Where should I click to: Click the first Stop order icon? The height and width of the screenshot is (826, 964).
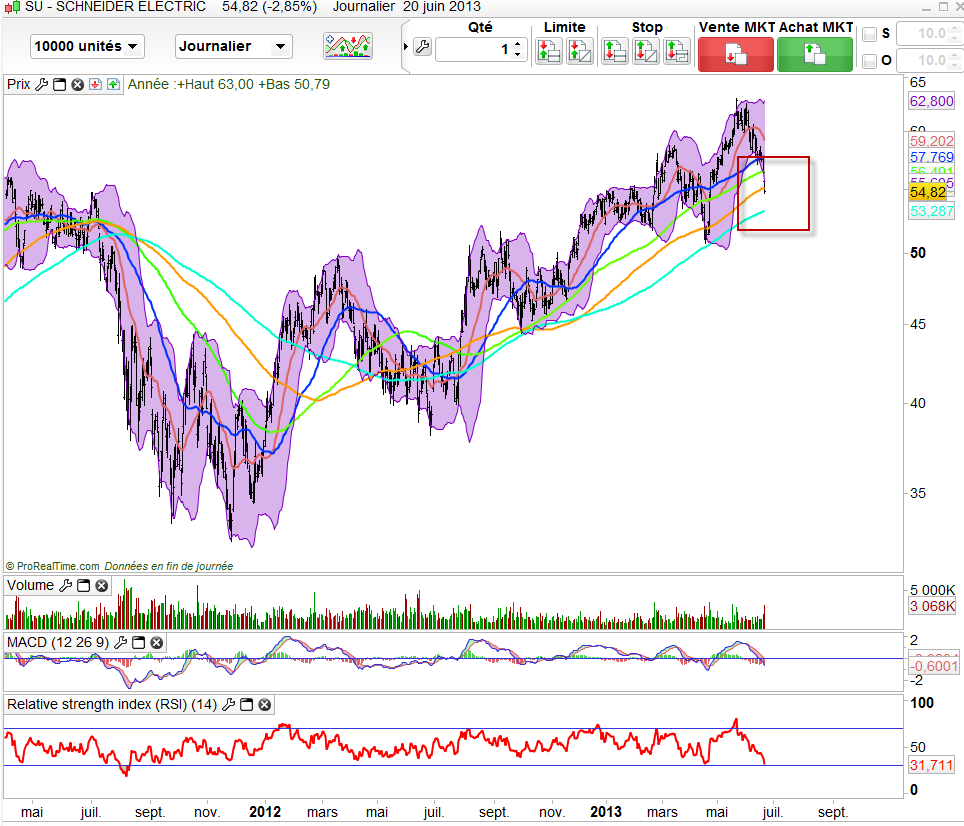point(614,50)
